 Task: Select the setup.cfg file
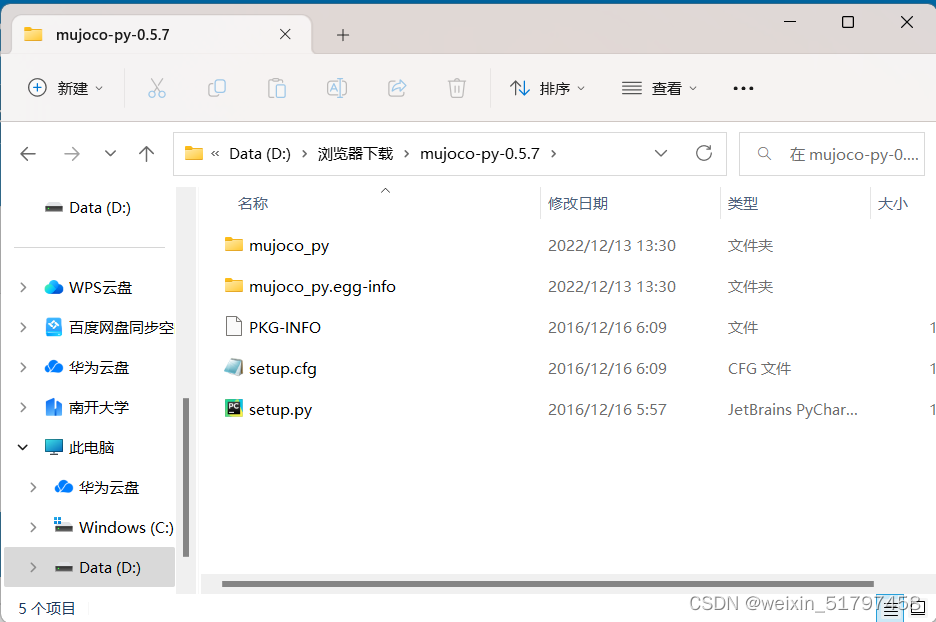[x=282, y=368]
